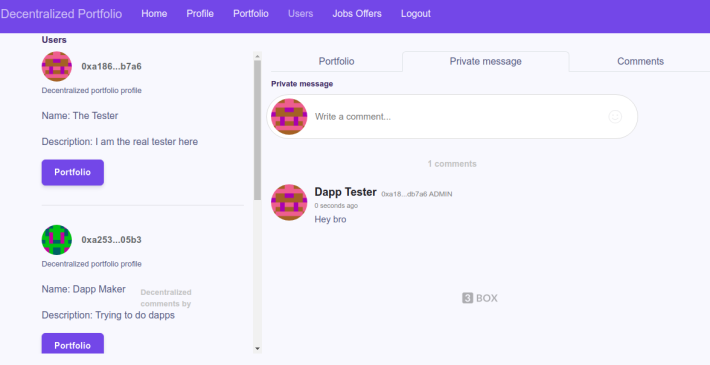The height and width of the screenshot is (365, 710).
Task: Go to Profile in the navbar
Action: coord(200,14)
